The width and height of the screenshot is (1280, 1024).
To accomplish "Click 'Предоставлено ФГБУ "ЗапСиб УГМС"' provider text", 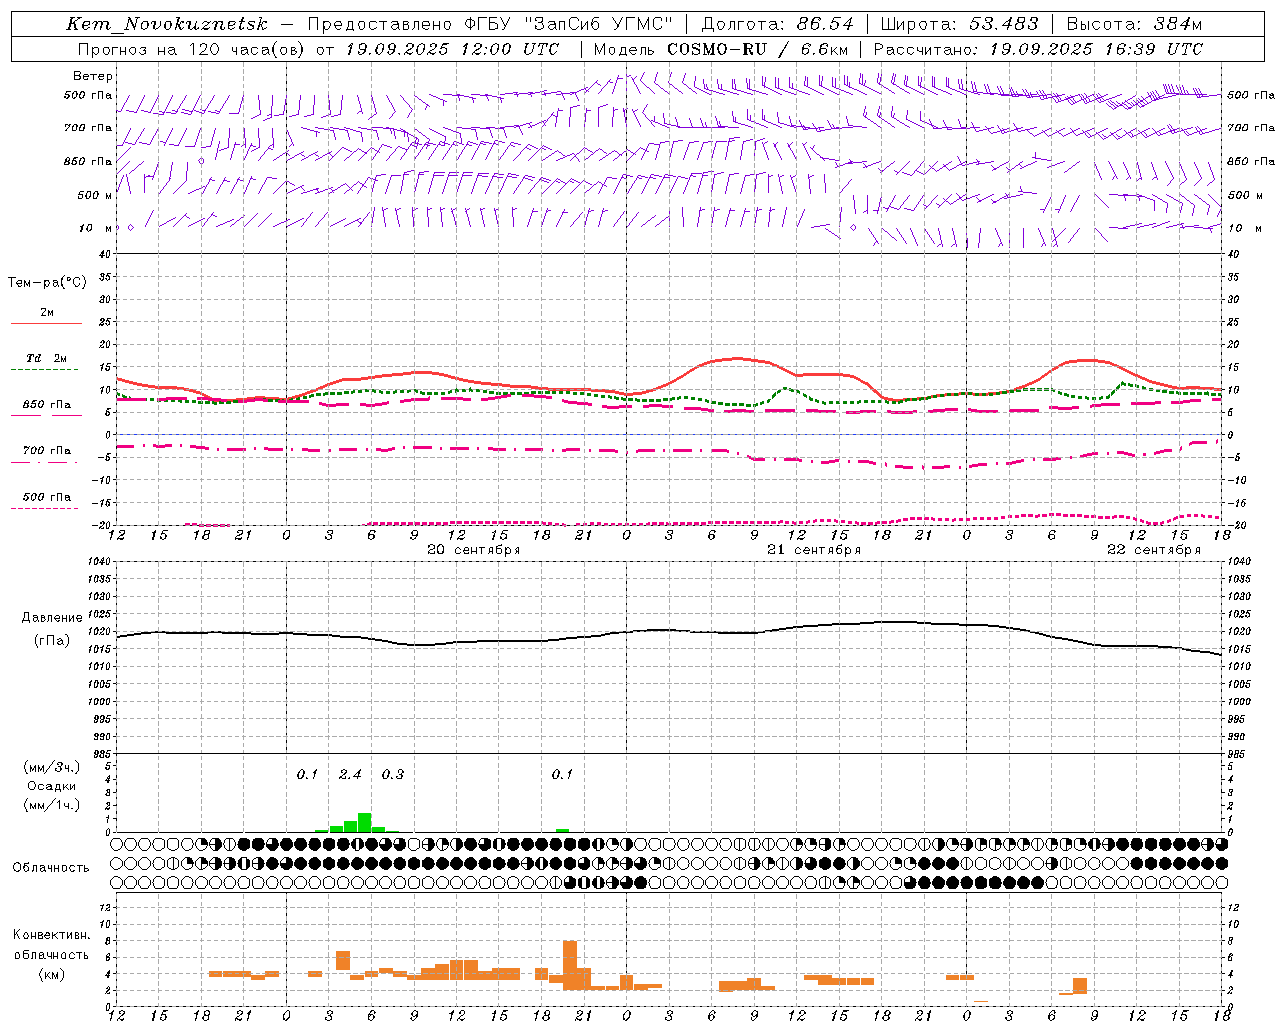I will coord(490,24).
